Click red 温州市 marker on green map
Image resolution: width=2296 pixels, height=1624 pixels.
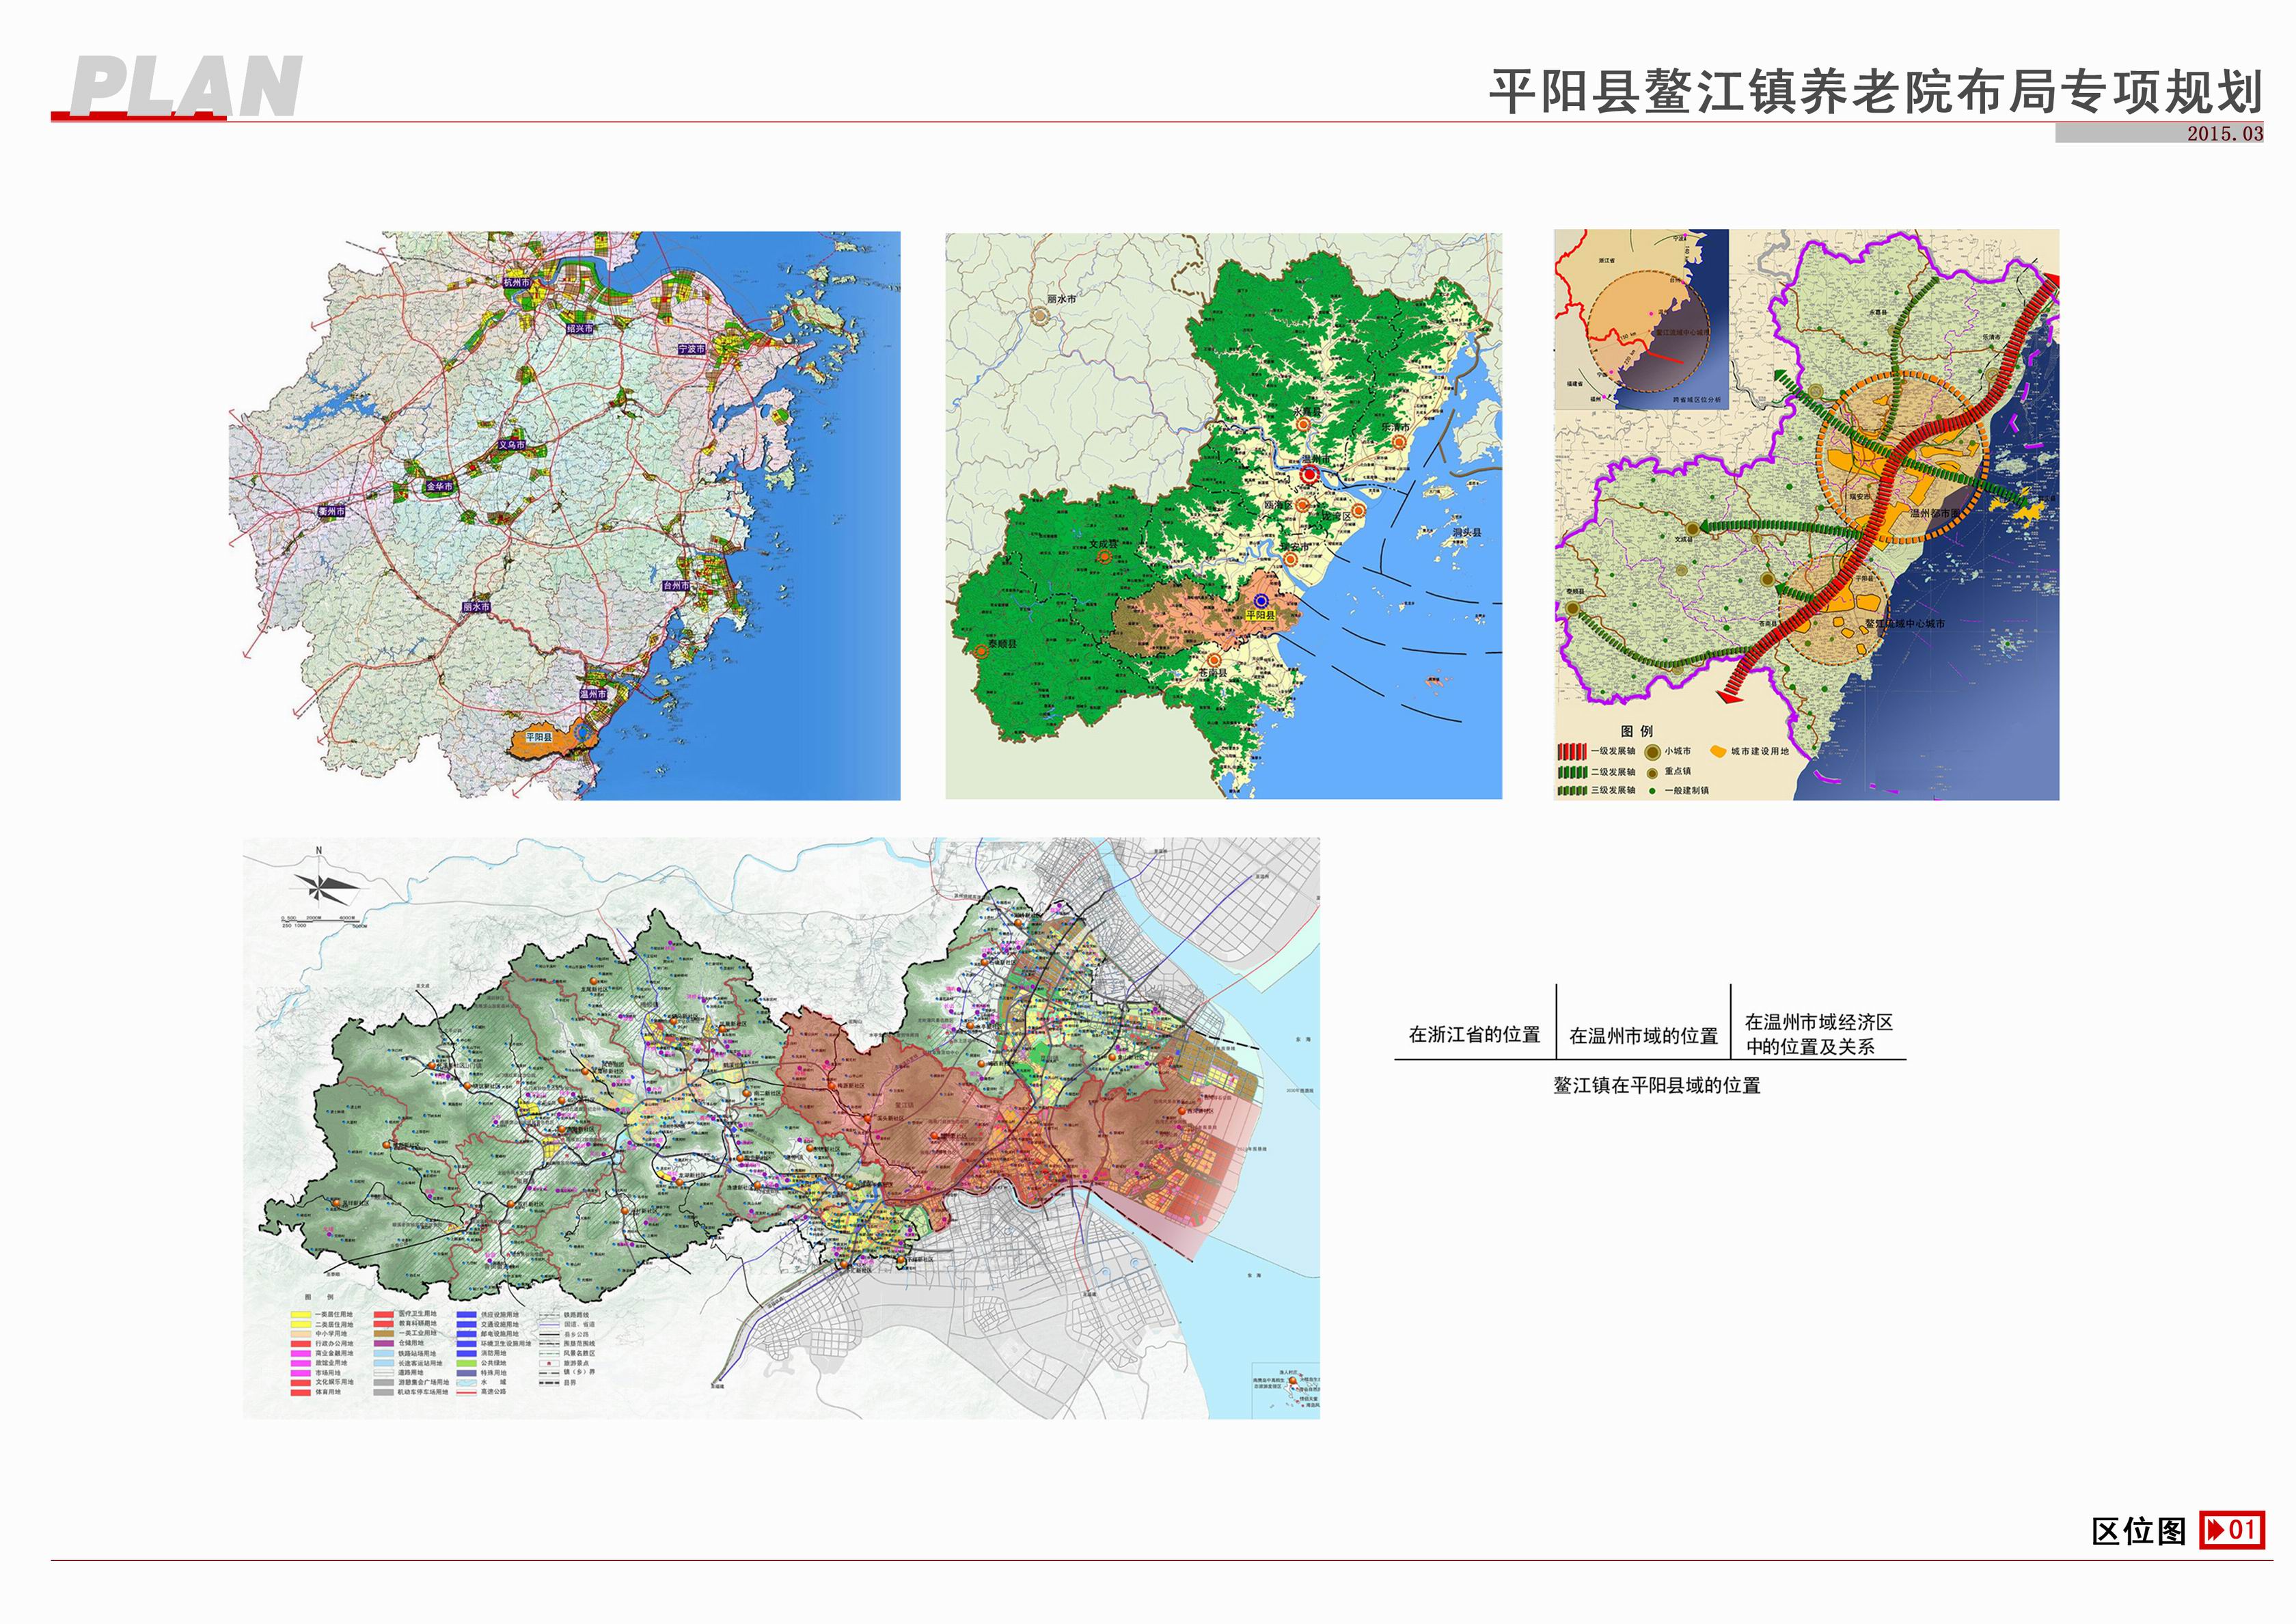tap(1309, 476)
